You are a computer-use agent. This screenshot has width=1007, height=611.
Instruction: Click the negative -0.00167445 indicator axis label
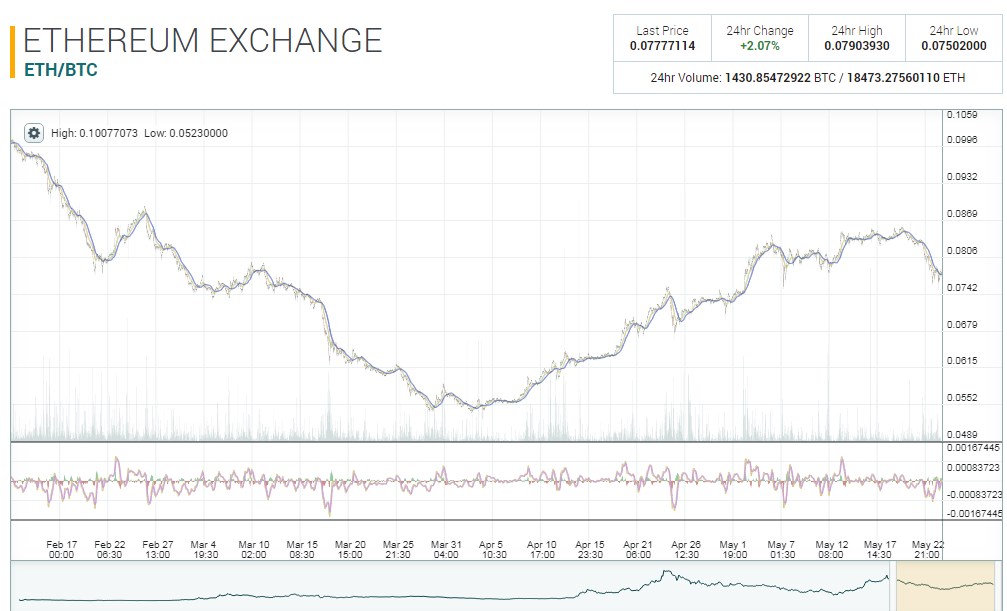tap(974, 513)
